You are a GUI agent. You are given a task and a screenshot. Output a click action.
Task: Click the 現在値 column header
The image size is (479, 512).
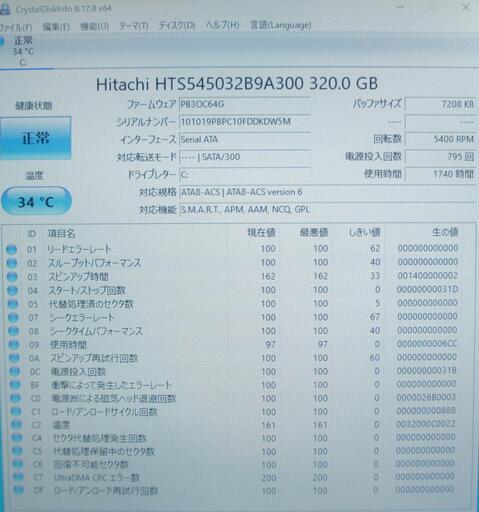point(261,233)
